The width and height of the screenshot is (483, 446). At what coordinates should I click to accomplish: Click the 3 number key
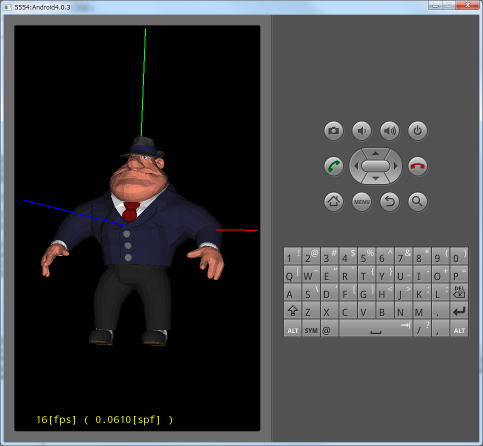[329, 256]
